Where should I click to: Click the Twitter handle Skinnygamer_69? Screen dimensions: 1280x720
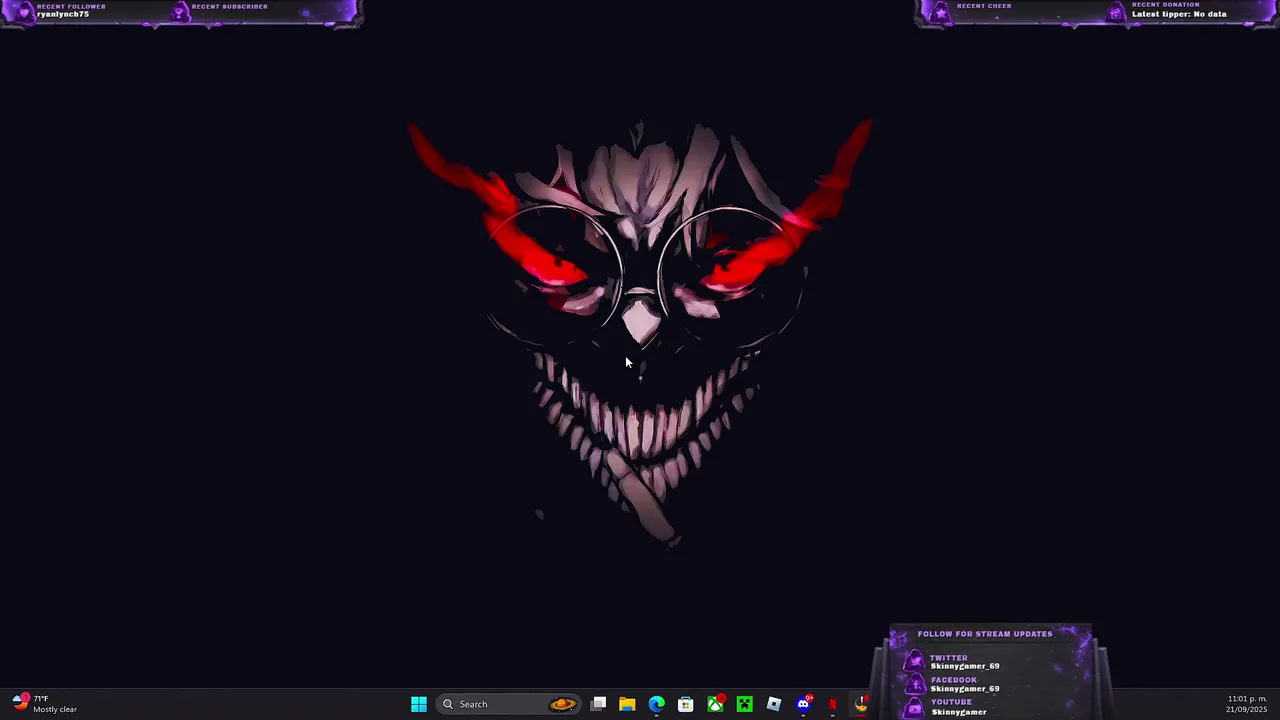[965, 666]
